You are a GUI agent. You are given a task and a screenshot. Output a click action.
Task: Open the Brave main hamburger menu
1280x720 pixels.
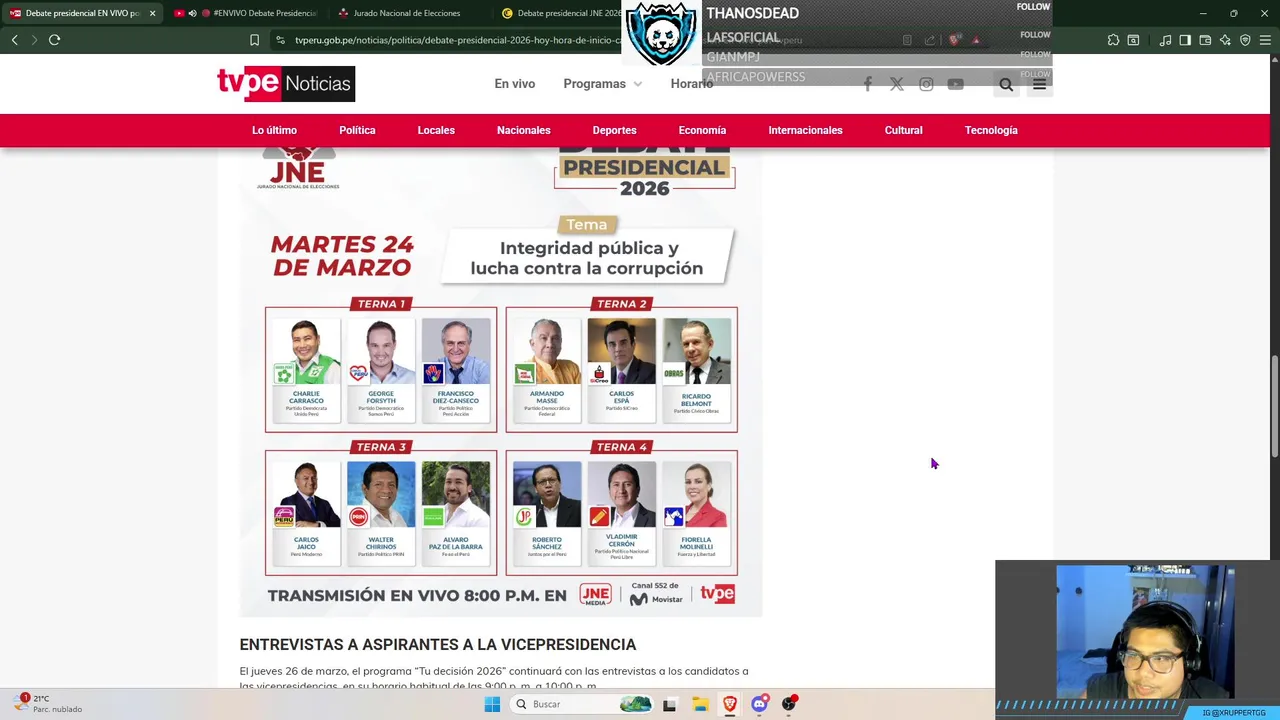pyautogui.click(x=1265, y=40)
